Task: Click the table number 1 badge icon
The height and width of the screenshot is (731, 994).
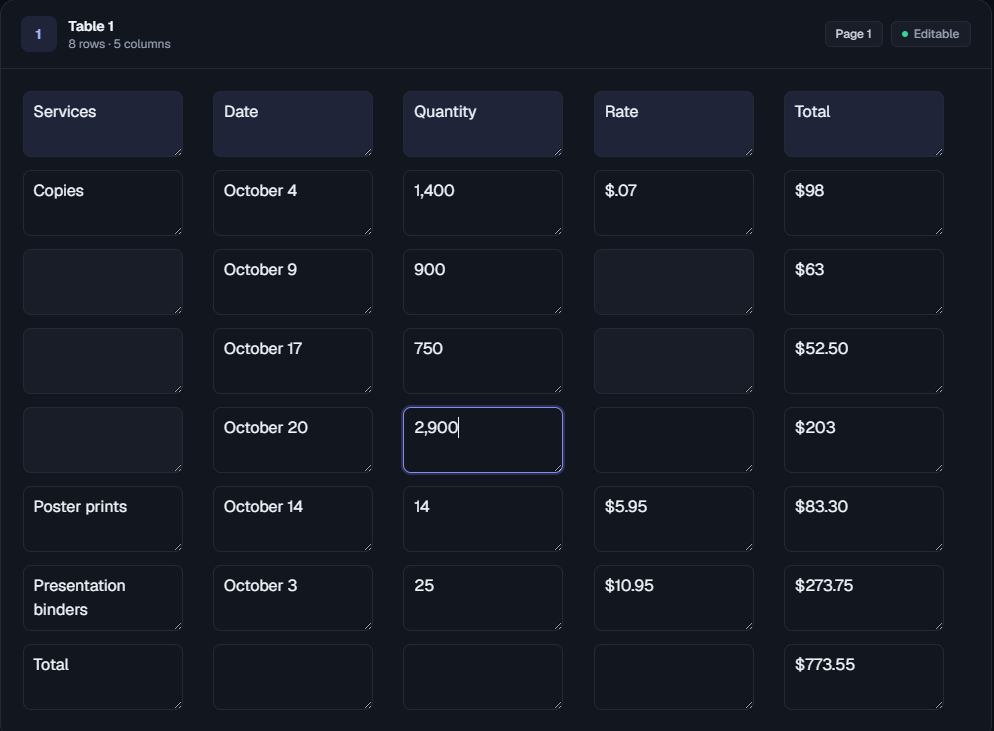Action: tap(39, 34)
